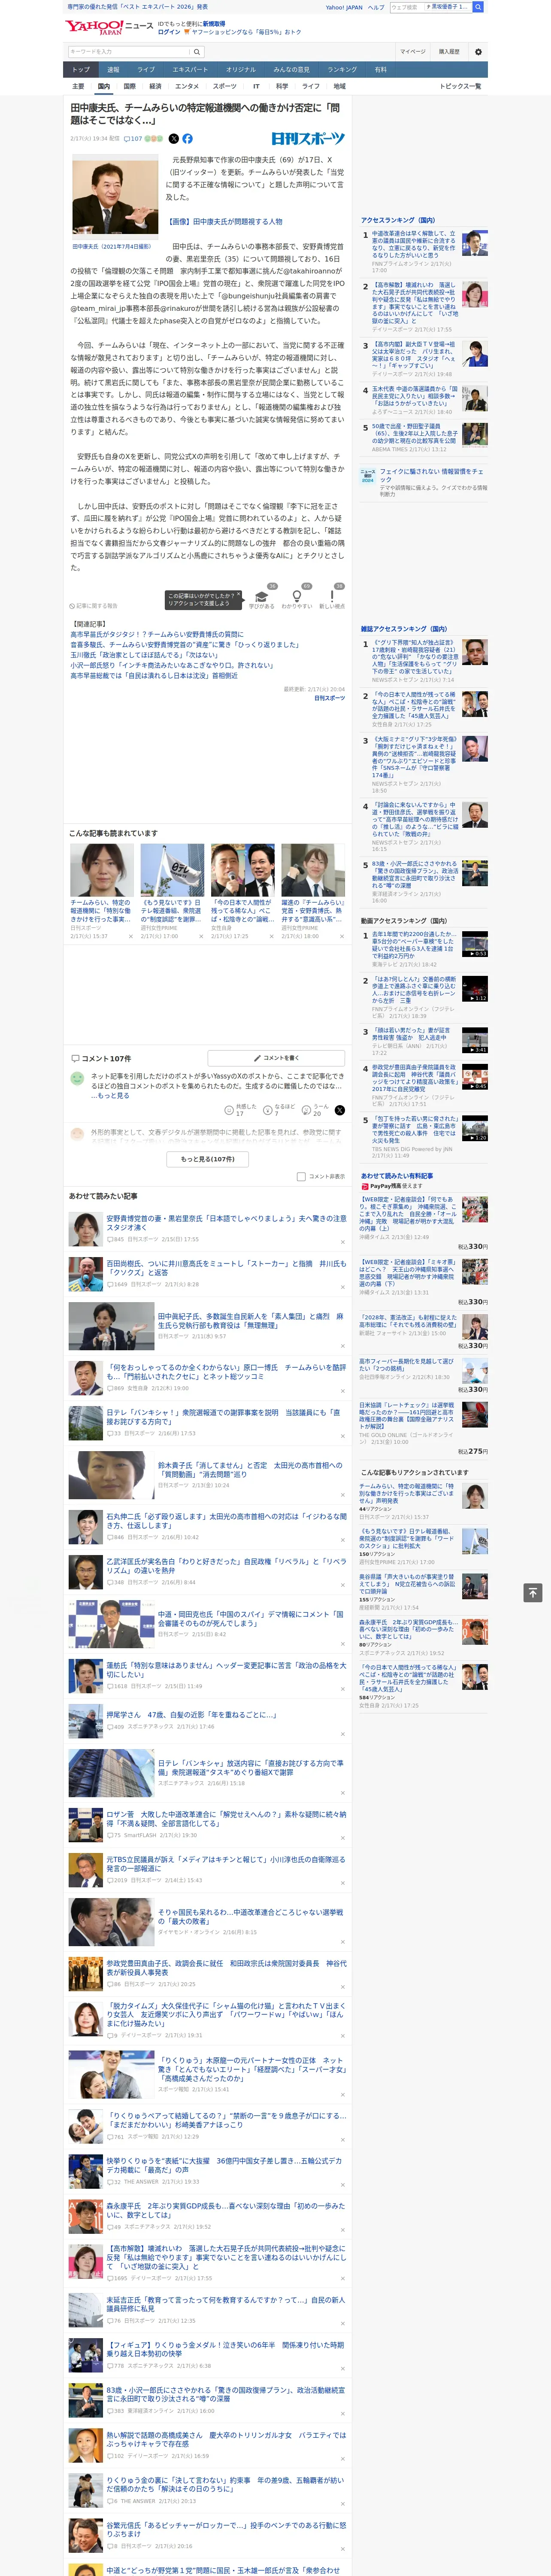Click the ログイン link
The width and height of the screenshot is (551, 2576).
169,32
